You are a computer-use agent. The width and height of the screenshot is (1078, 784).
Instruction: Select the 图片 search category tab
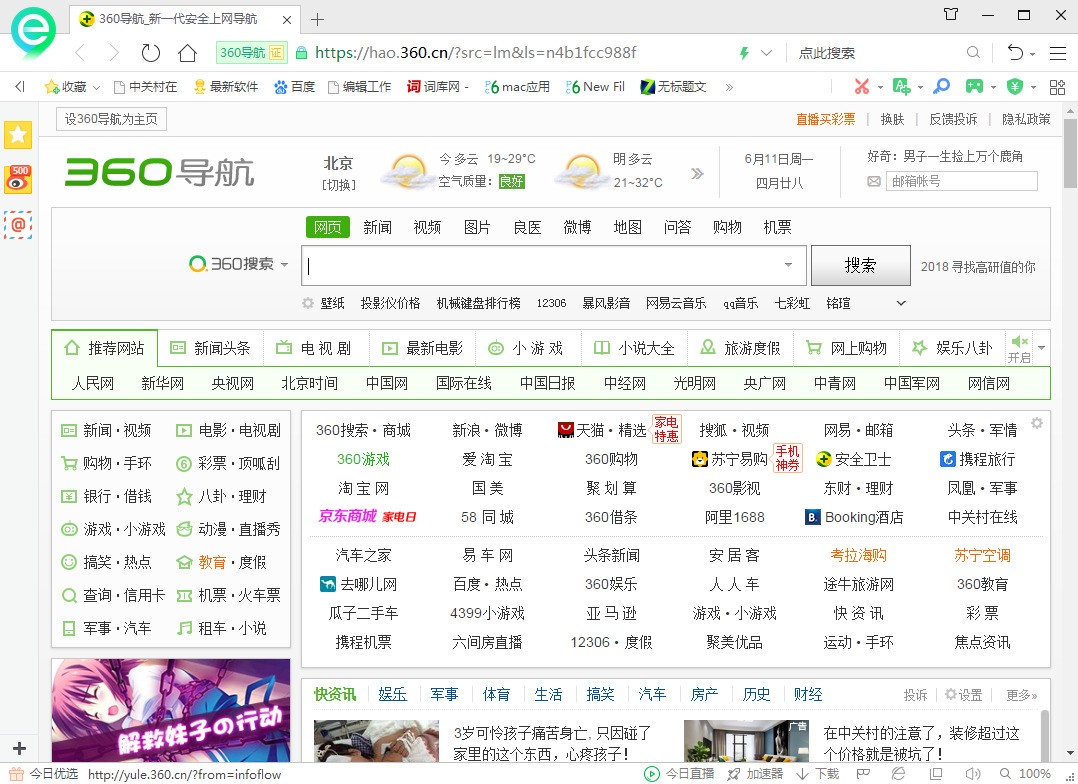(477, 227)
